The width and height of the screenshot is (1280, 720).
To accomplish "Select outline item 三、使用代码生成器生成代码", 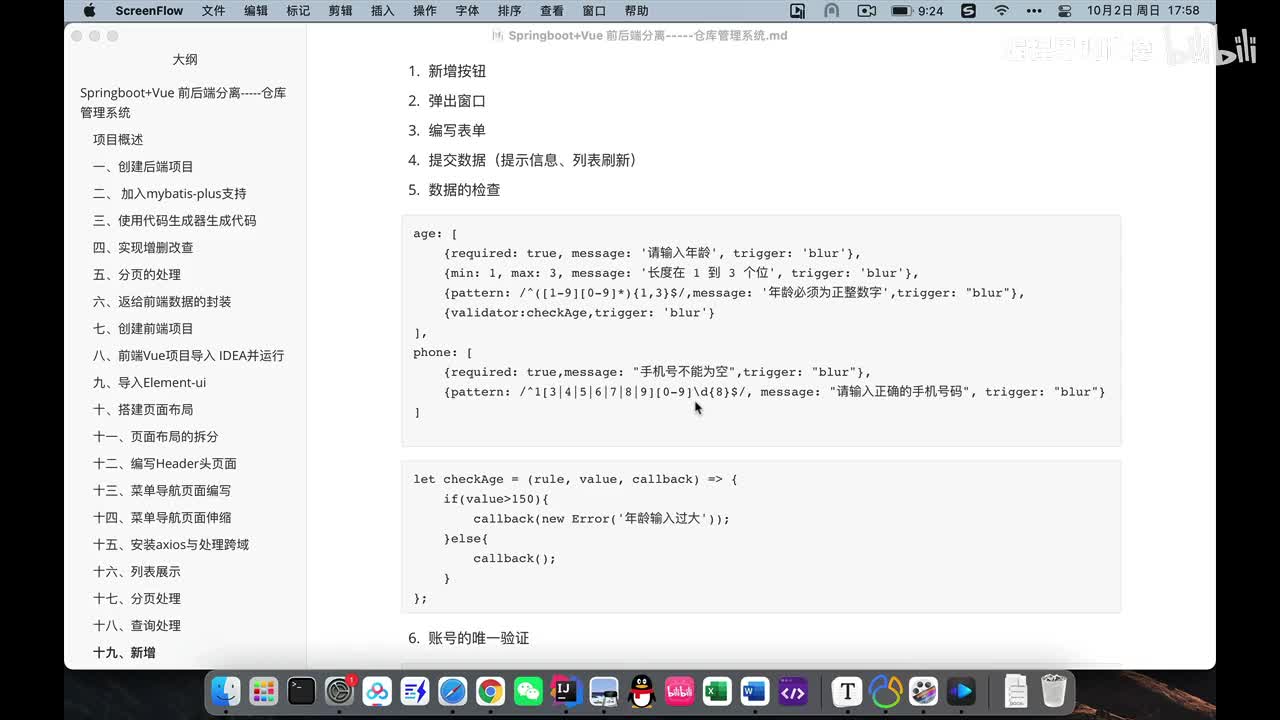I will tap(174, 221).
